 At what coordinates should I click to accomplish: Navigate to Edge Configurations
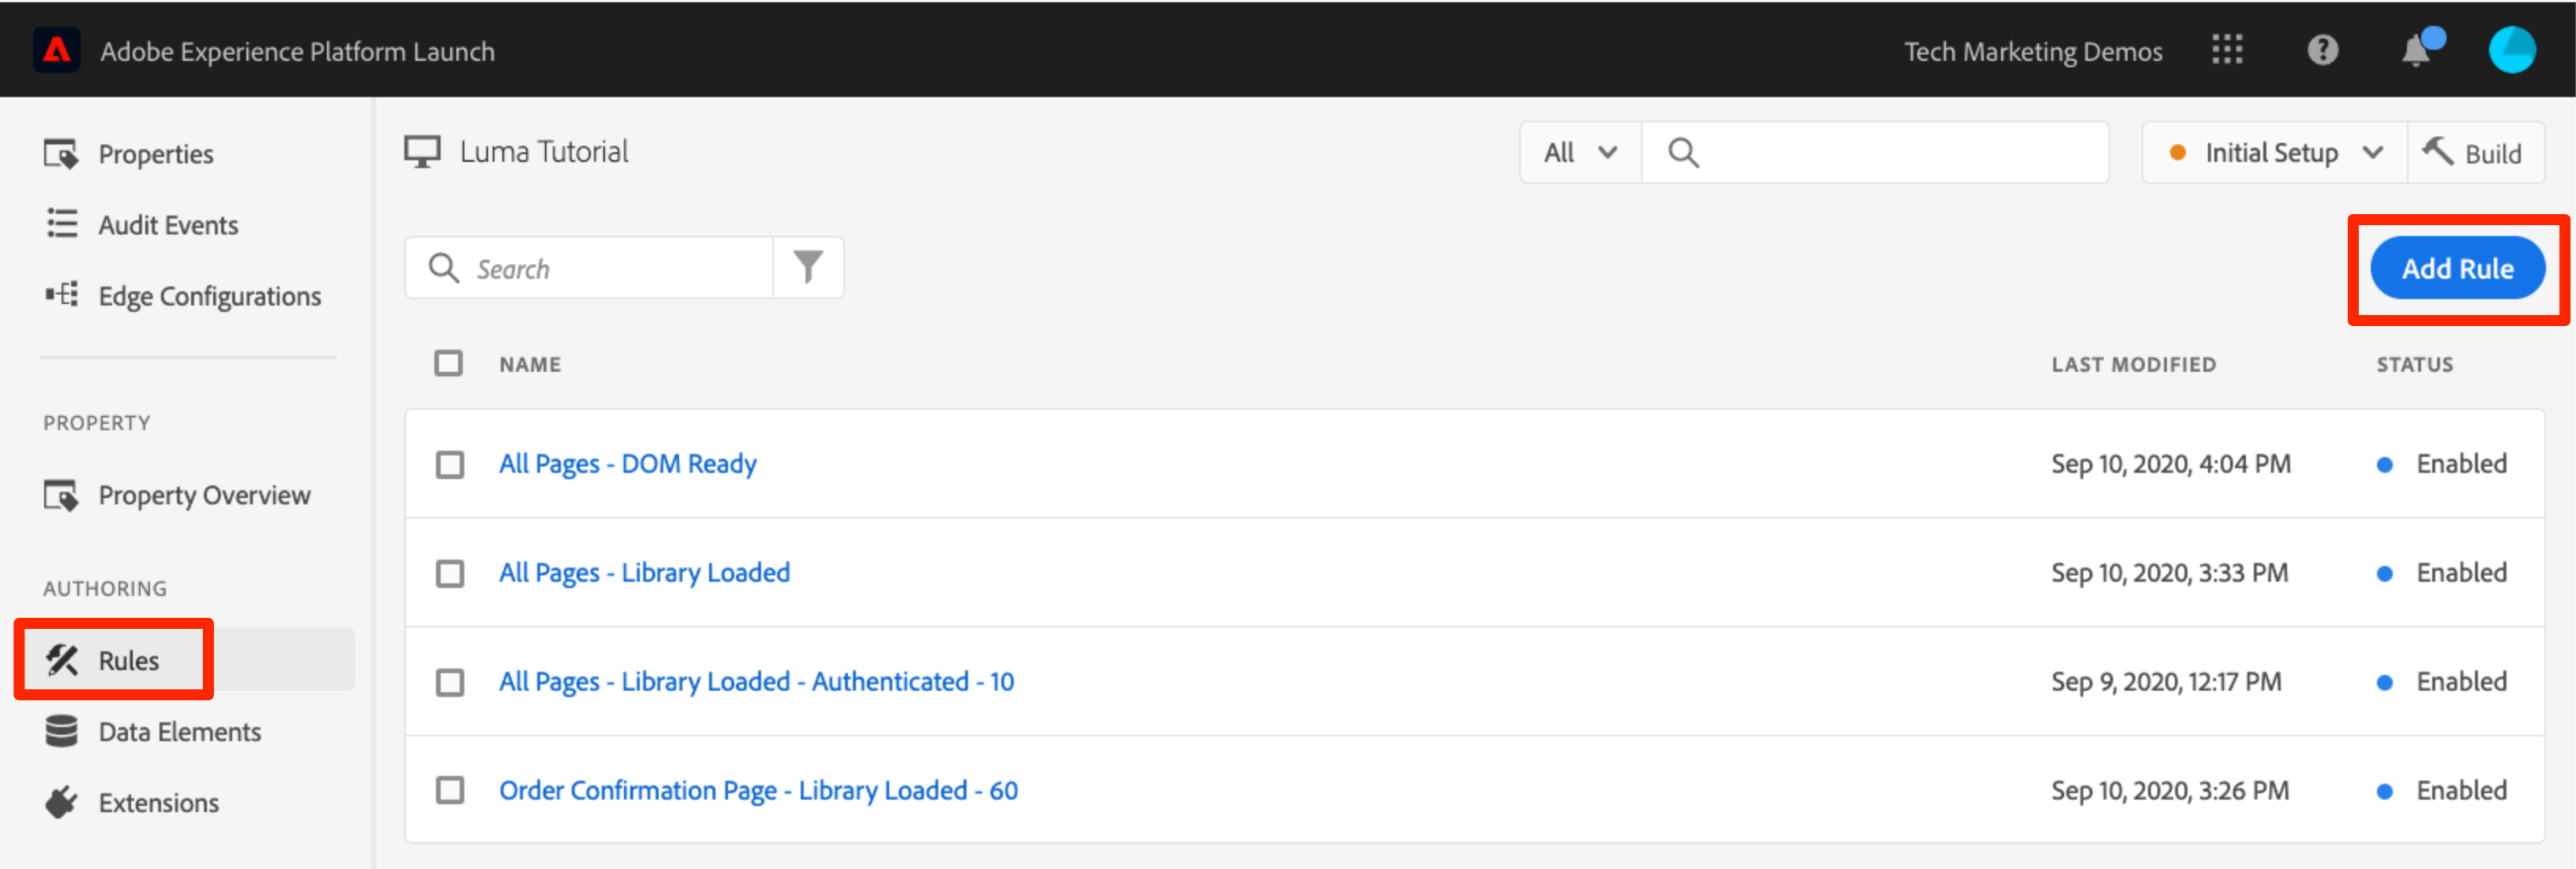209,296
